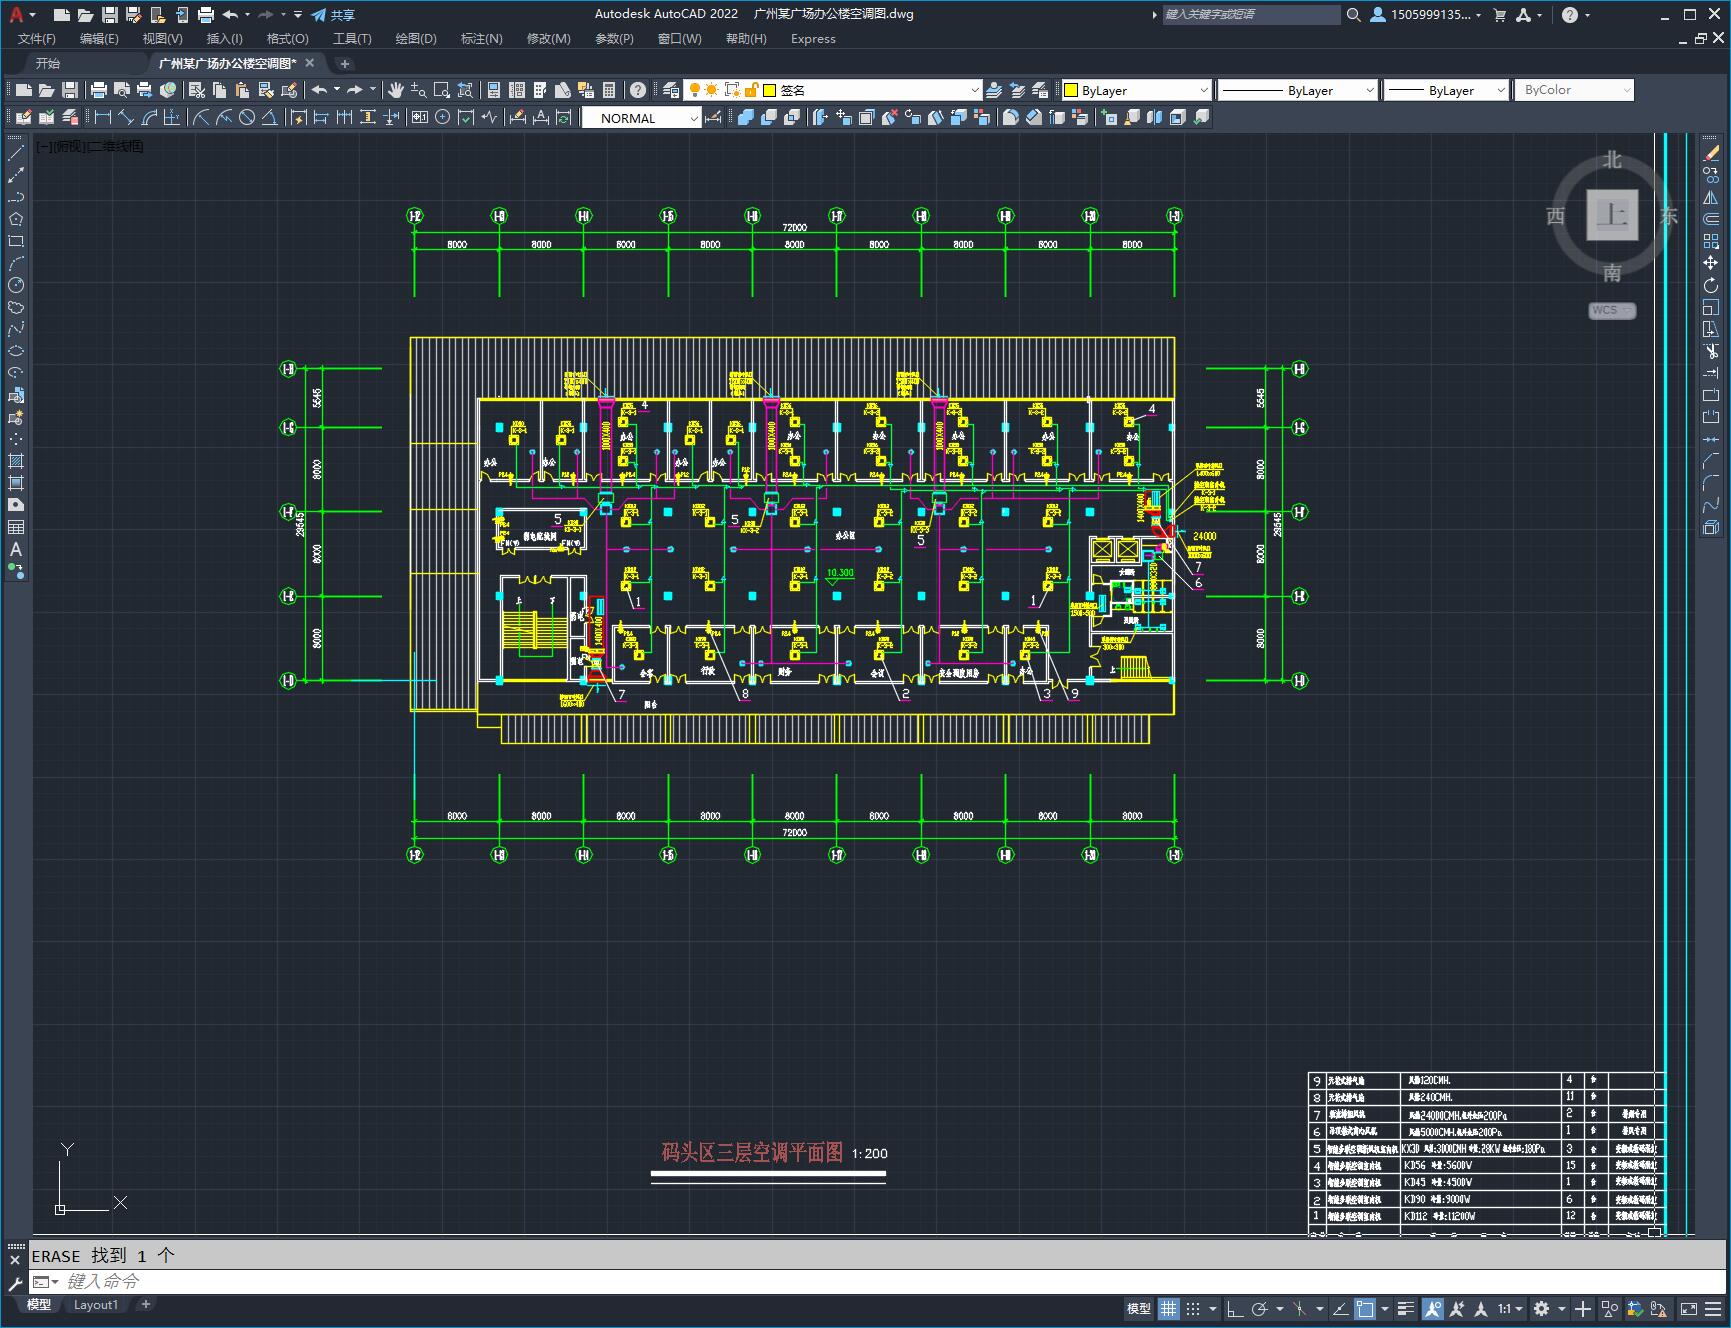Expand the AutoCAD application menu arrow

point(33,15)
